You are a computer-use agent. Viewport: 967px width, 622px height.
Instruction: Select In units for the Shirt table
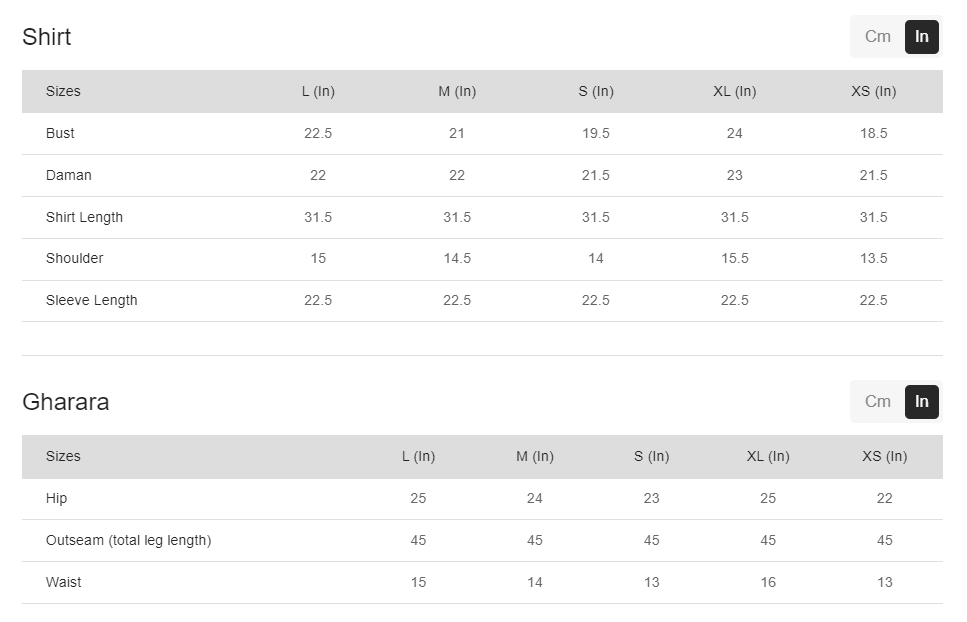[x=921, y=37]
